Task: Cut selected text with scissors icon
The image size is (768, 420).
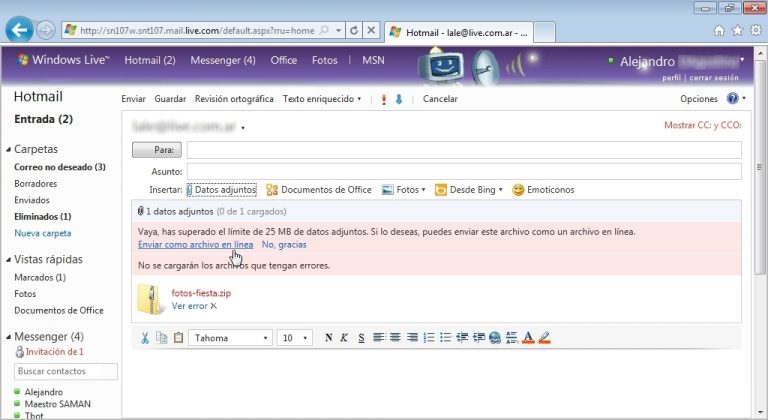Action: 145,338
